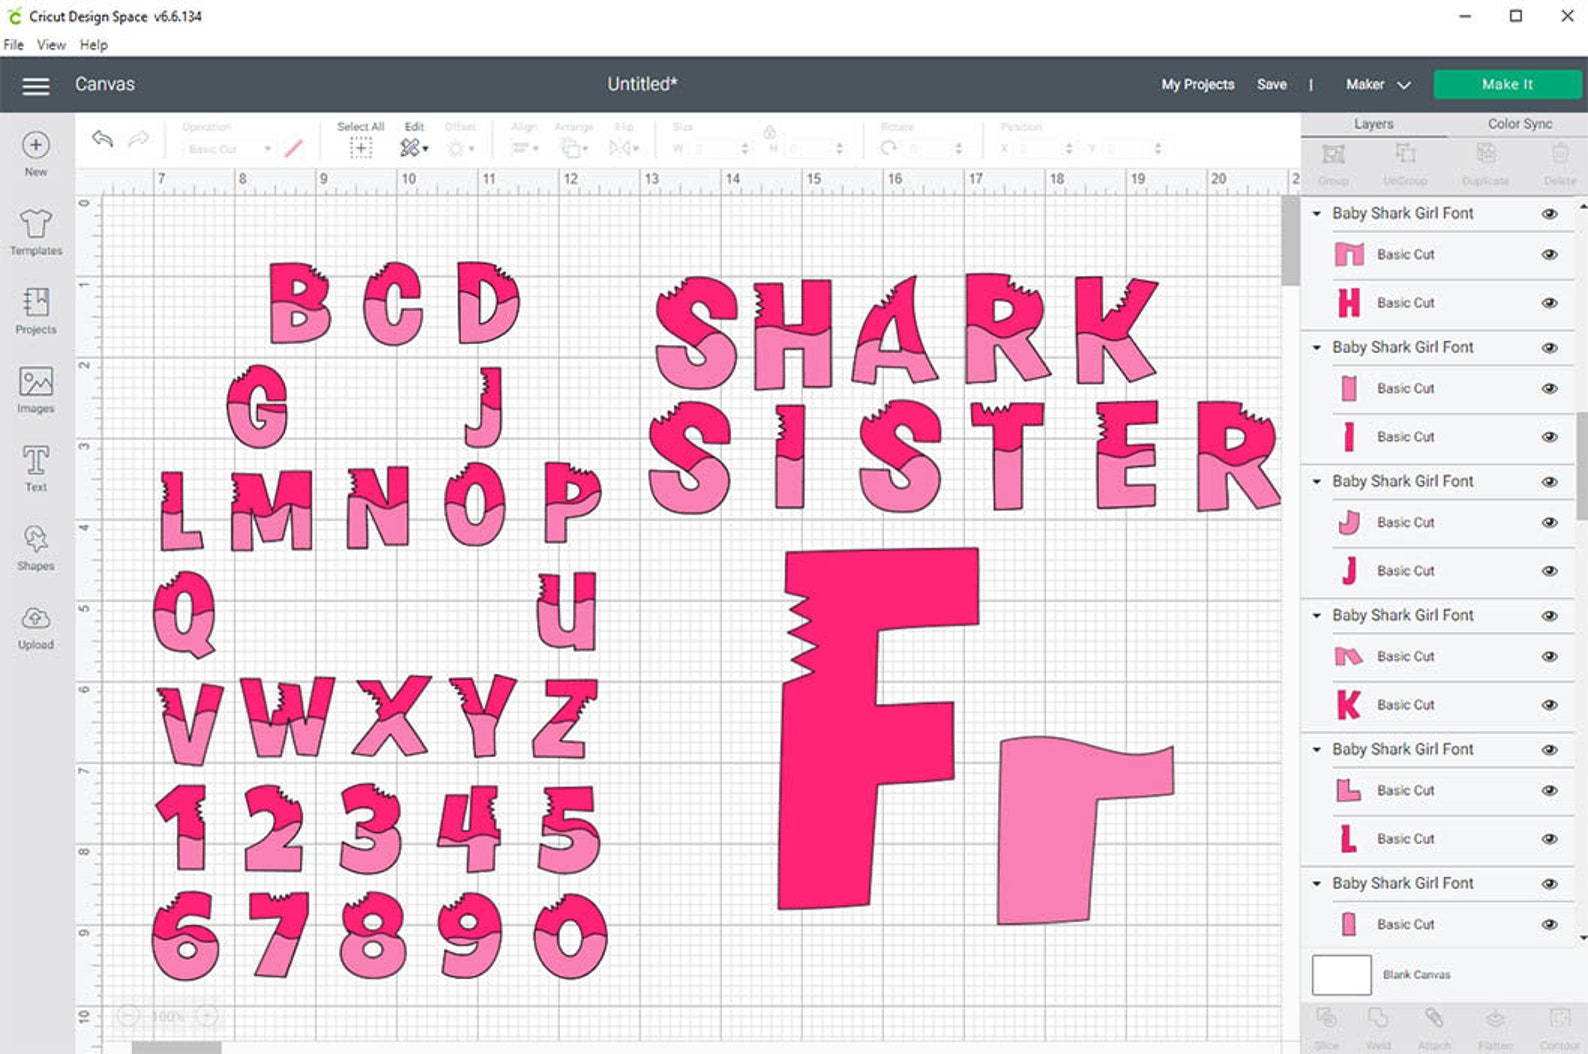Hide the first Baby Shark Girl Font group
Screen dimensions: 1588x1054
(1549, 214)
